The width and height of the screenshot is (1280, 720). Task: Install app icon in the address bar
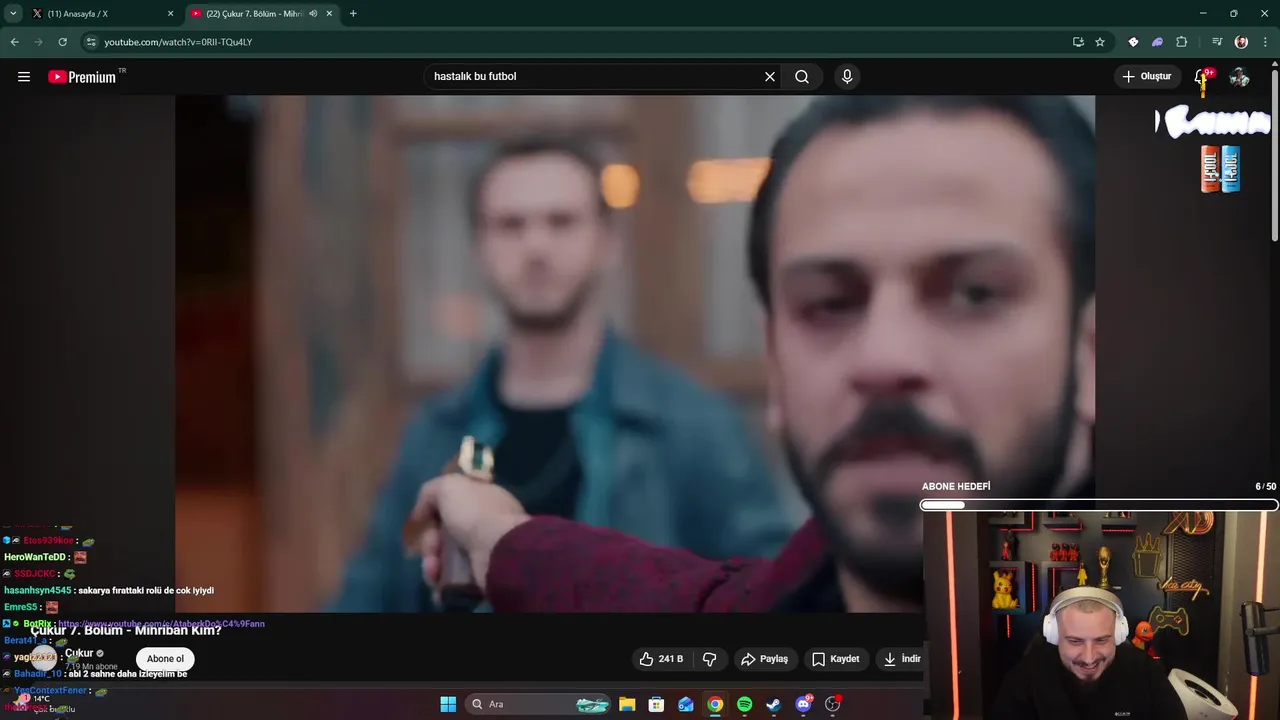coord(1078,42)
